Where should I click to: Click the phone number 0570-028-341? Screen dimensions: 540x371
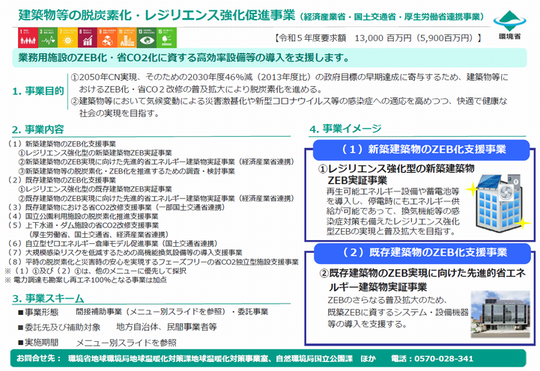pyautogui.click(x=444, y=359)
